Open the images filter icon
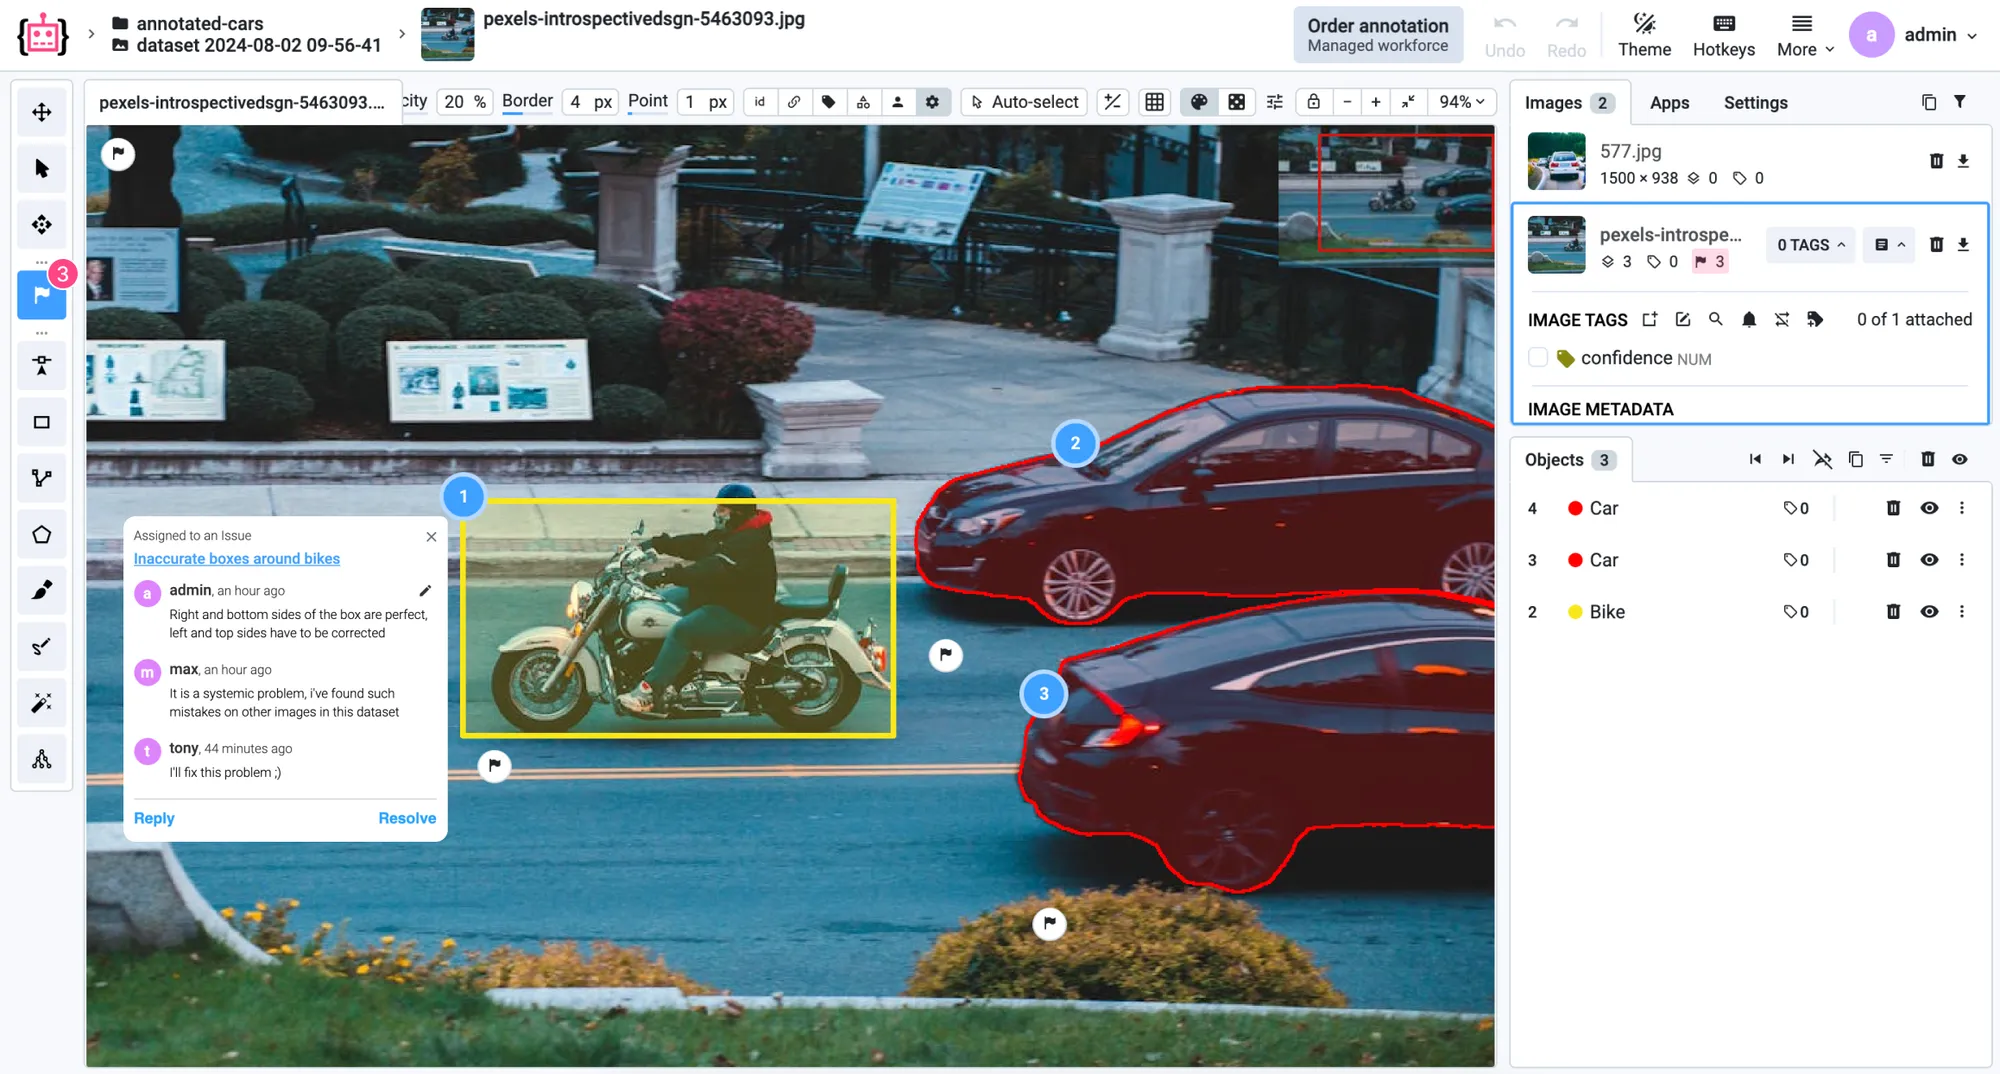Screen dimensions: 2000x1074 click(x=1960, y=102)
